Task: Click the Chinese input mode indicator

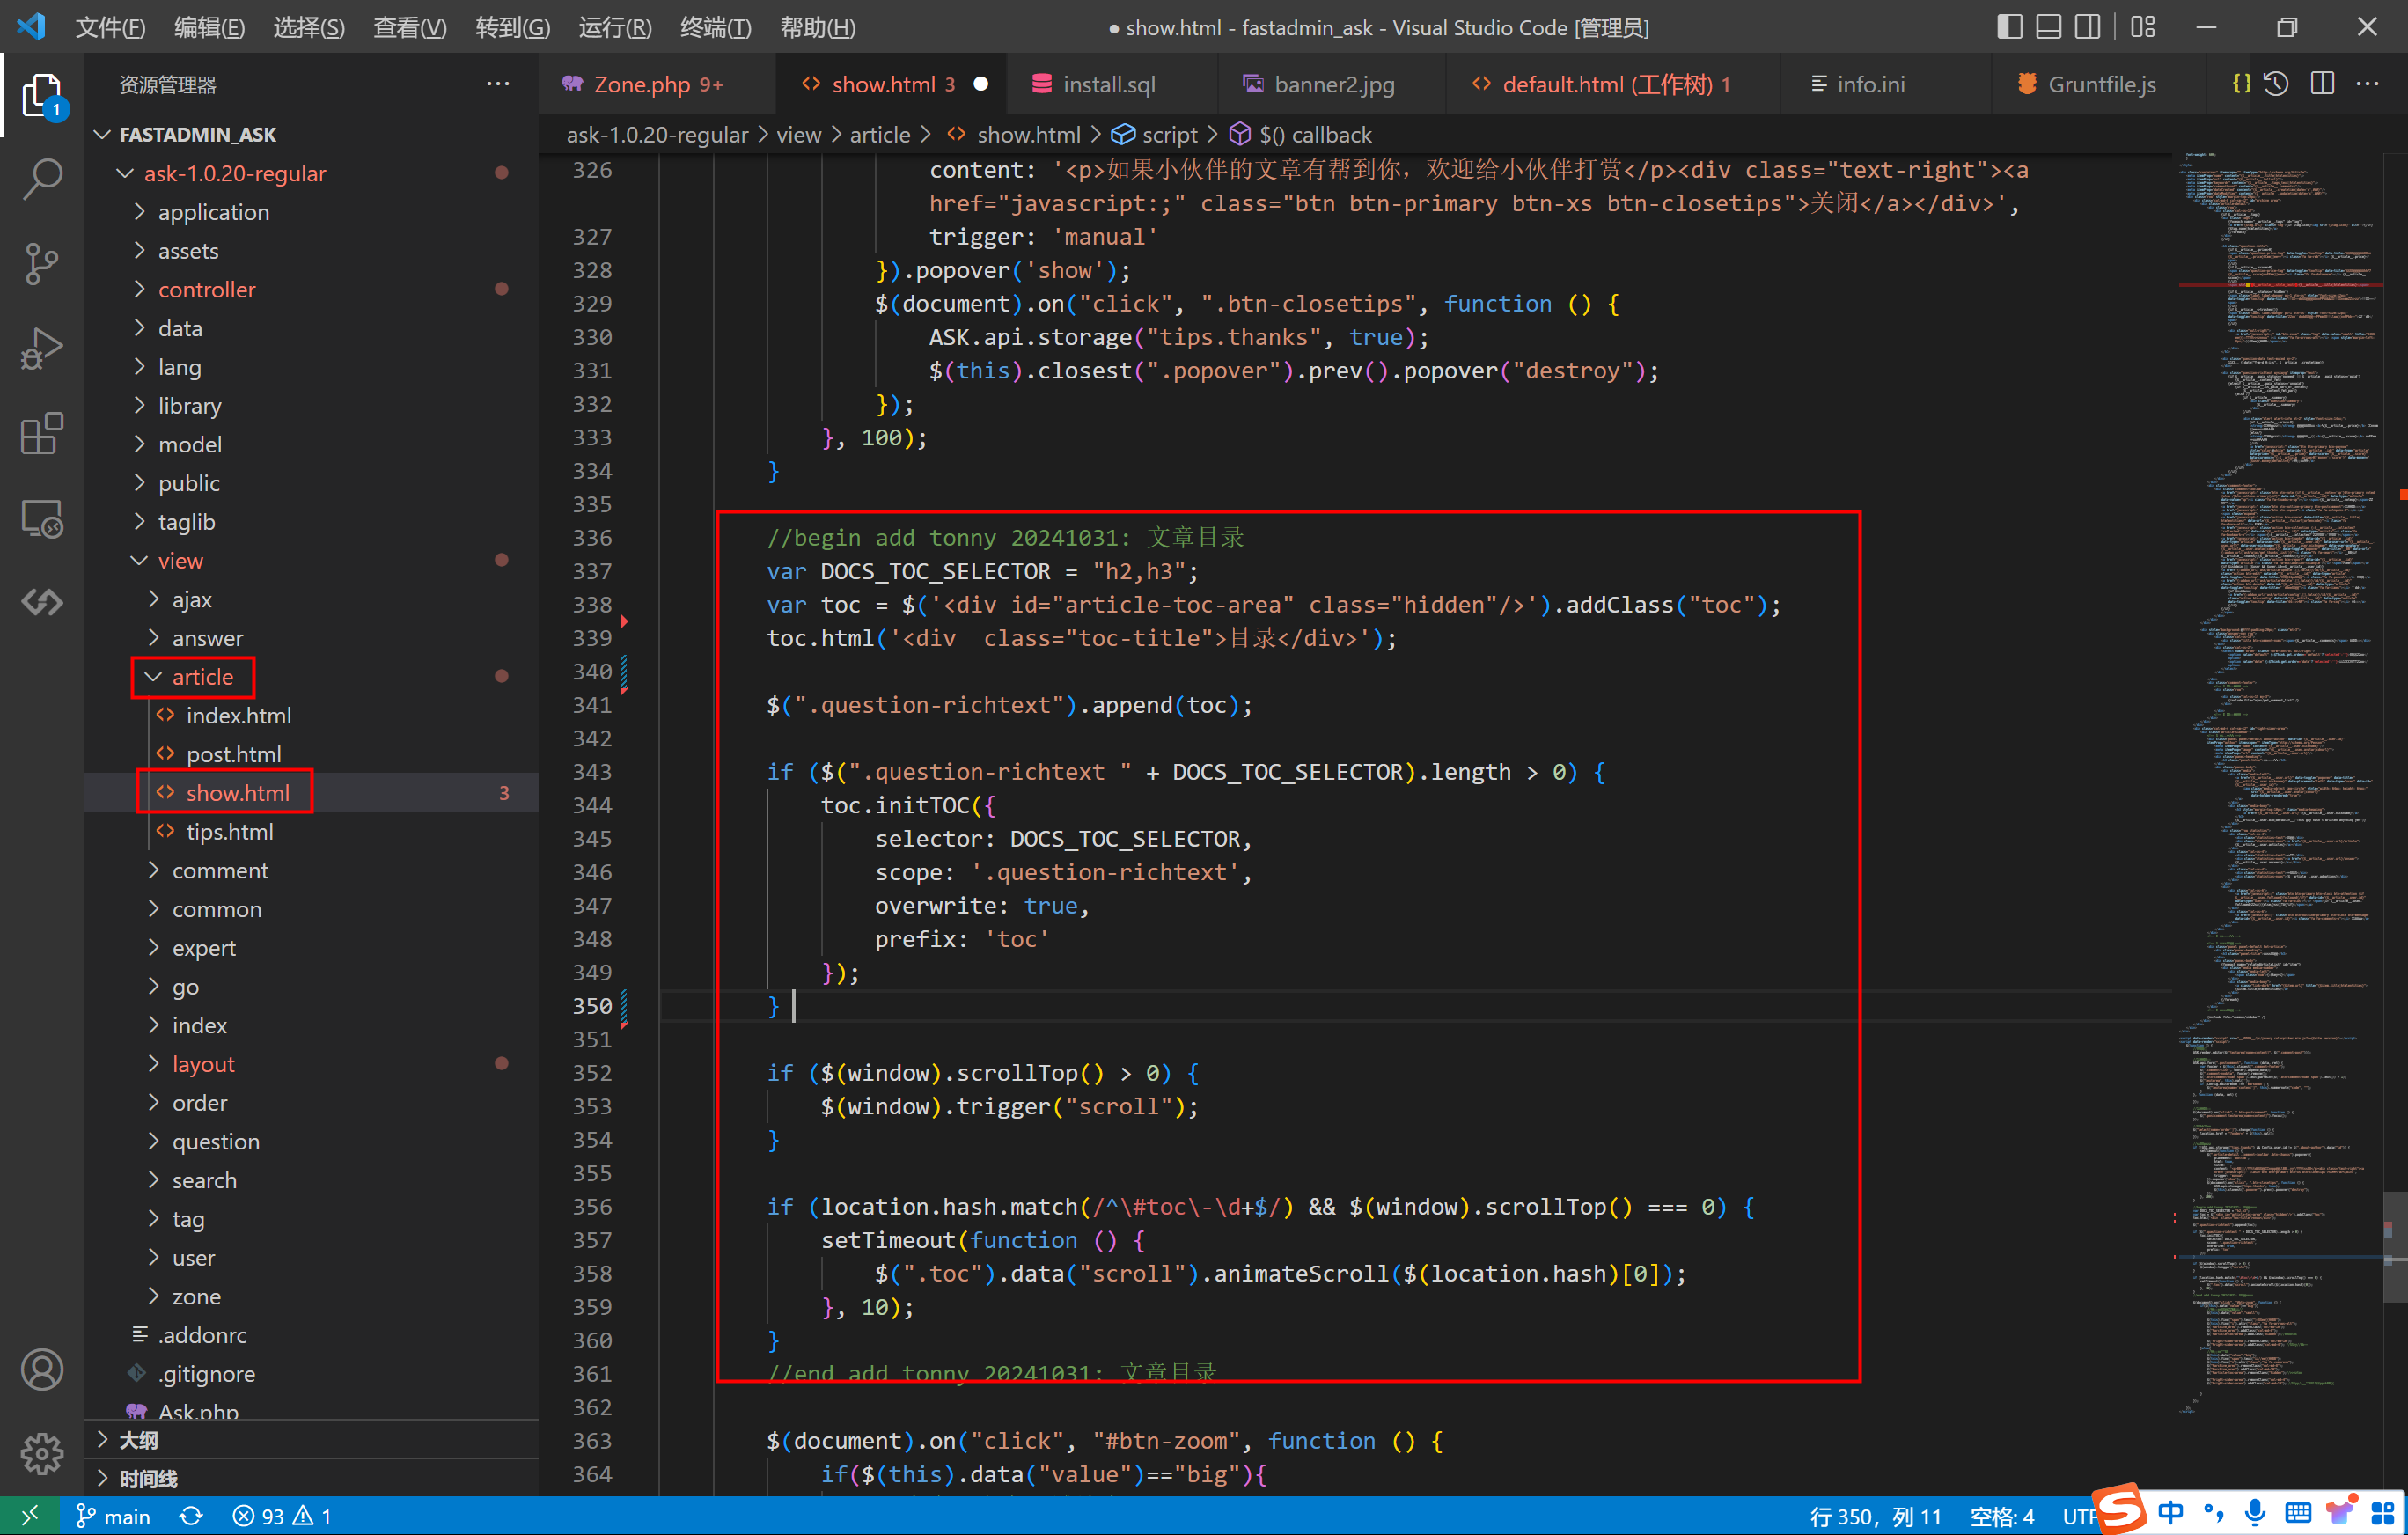Action: pyautogui.click(x=2171, y=1514)
